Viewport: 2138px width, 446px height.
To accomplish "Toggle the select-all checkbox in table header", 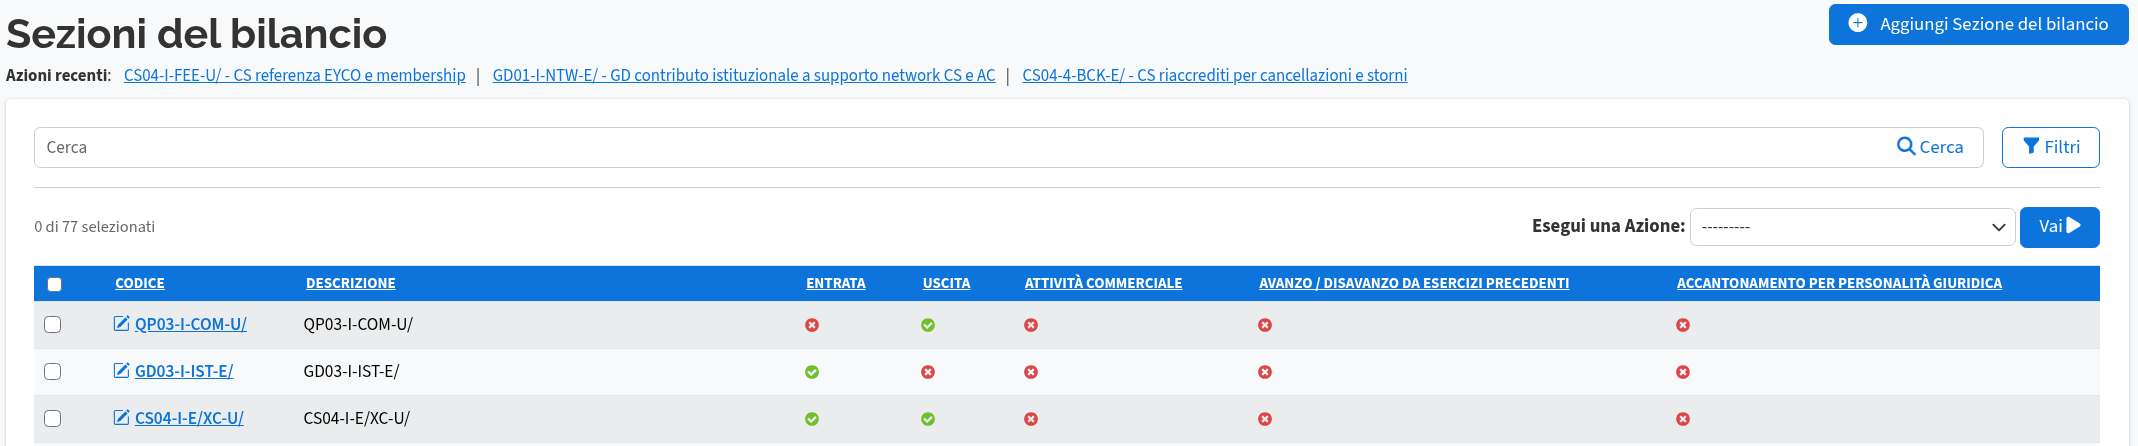I will (55, 284).
